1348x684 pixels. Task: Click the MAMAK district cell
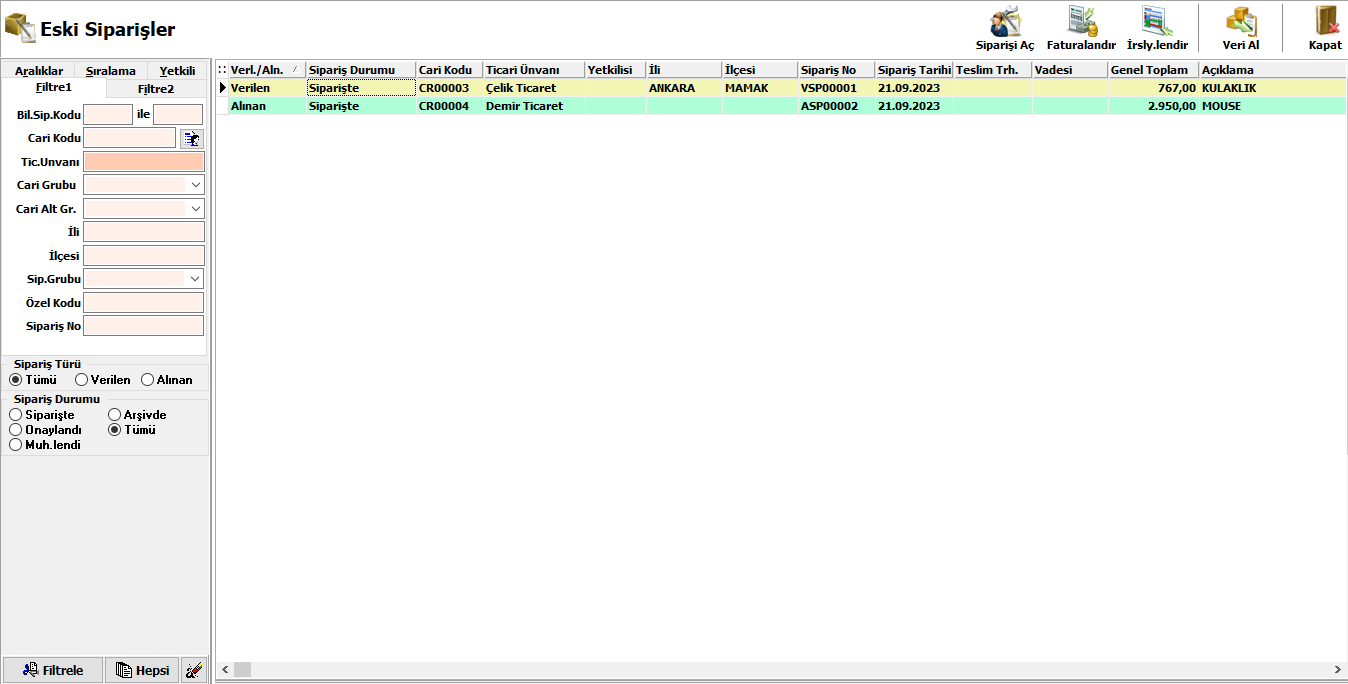tap(759, 88)
